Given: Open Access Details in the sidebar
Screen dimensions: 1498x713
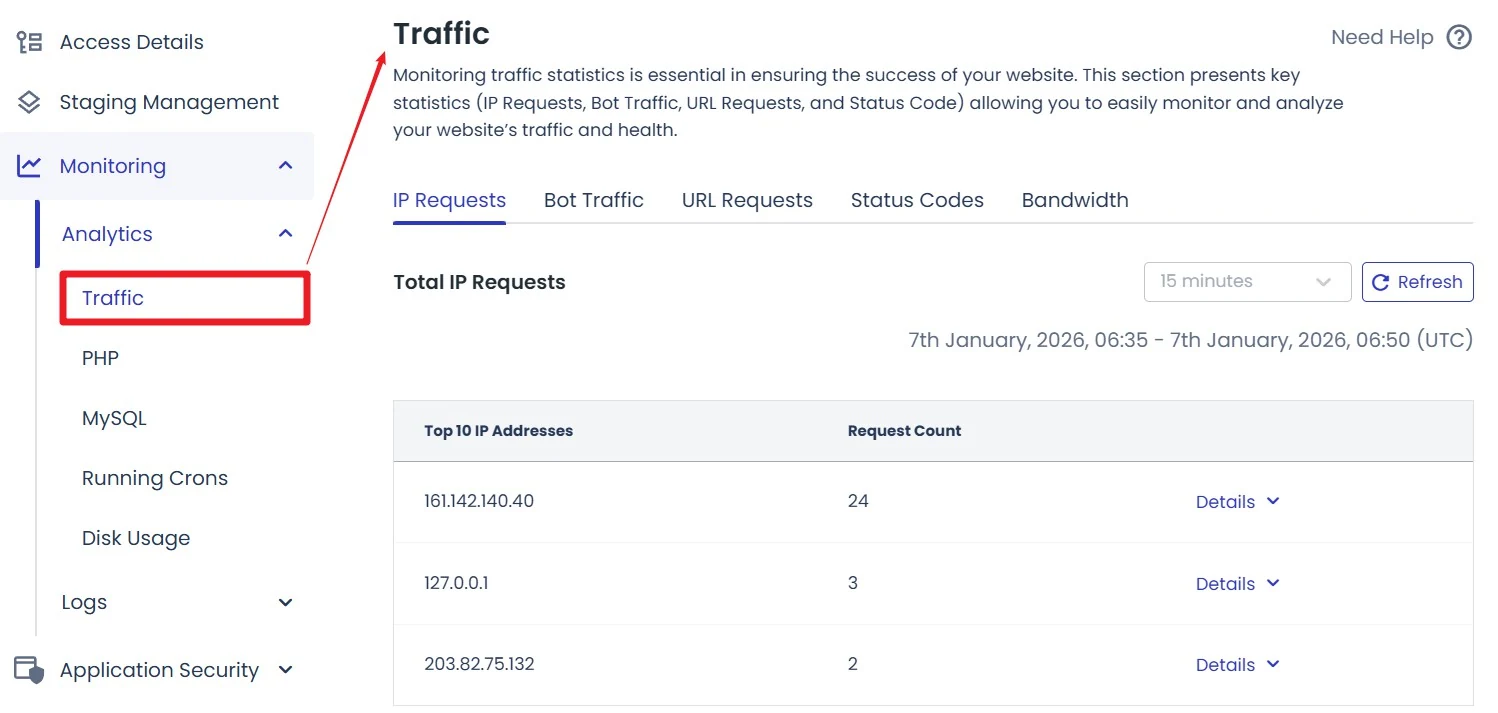Looking at the screenshot, I should (x=131, y=42).
